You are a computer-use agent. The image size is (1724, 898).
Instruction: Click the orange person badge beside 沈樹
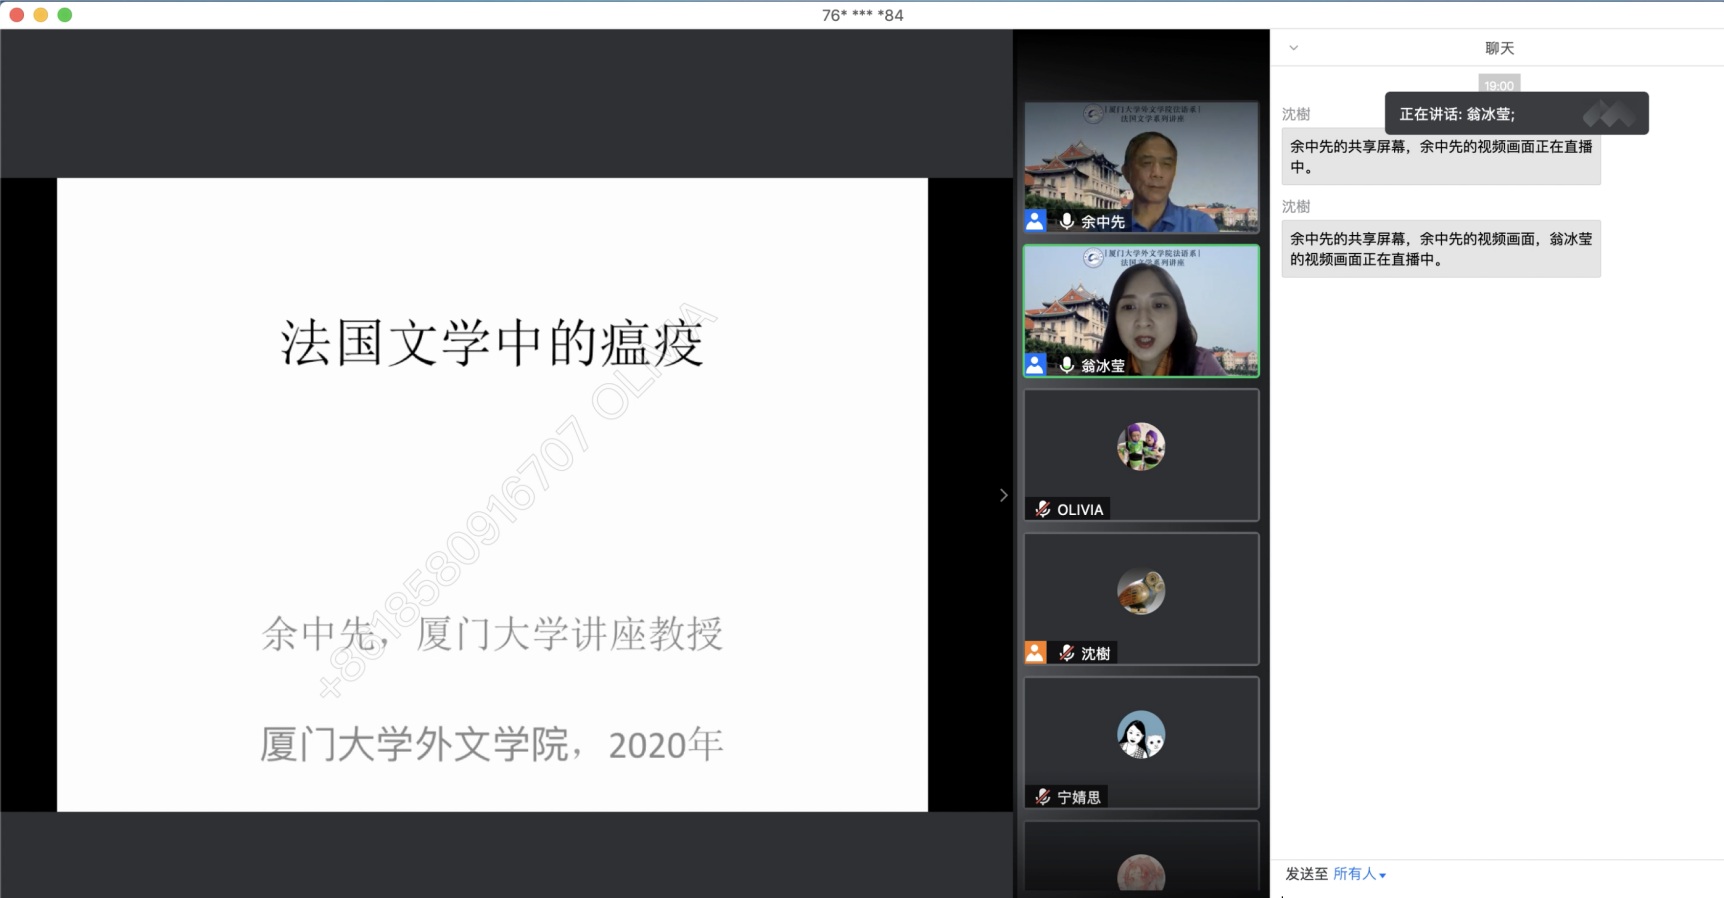[1035, 653]
